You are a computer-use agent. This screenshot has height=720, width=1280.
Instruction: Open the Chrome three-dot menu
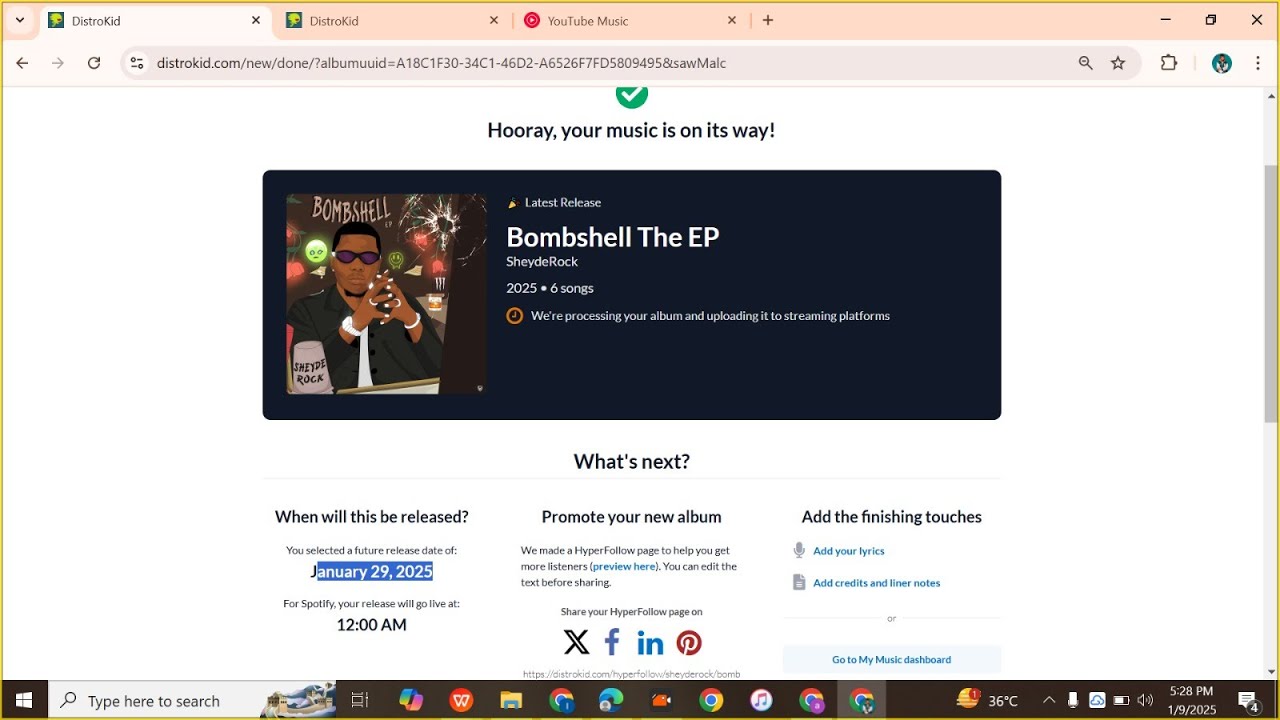[1257, 63]
